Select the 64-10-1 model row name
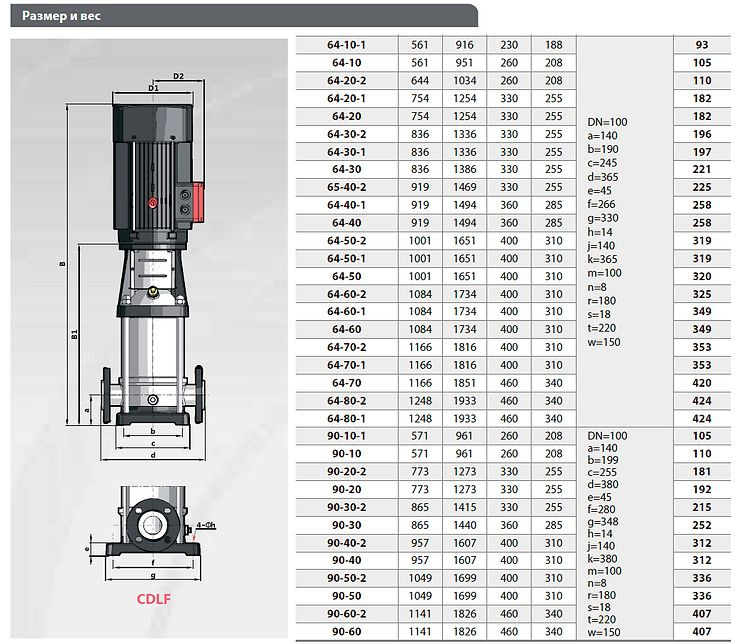 point(347,45)
